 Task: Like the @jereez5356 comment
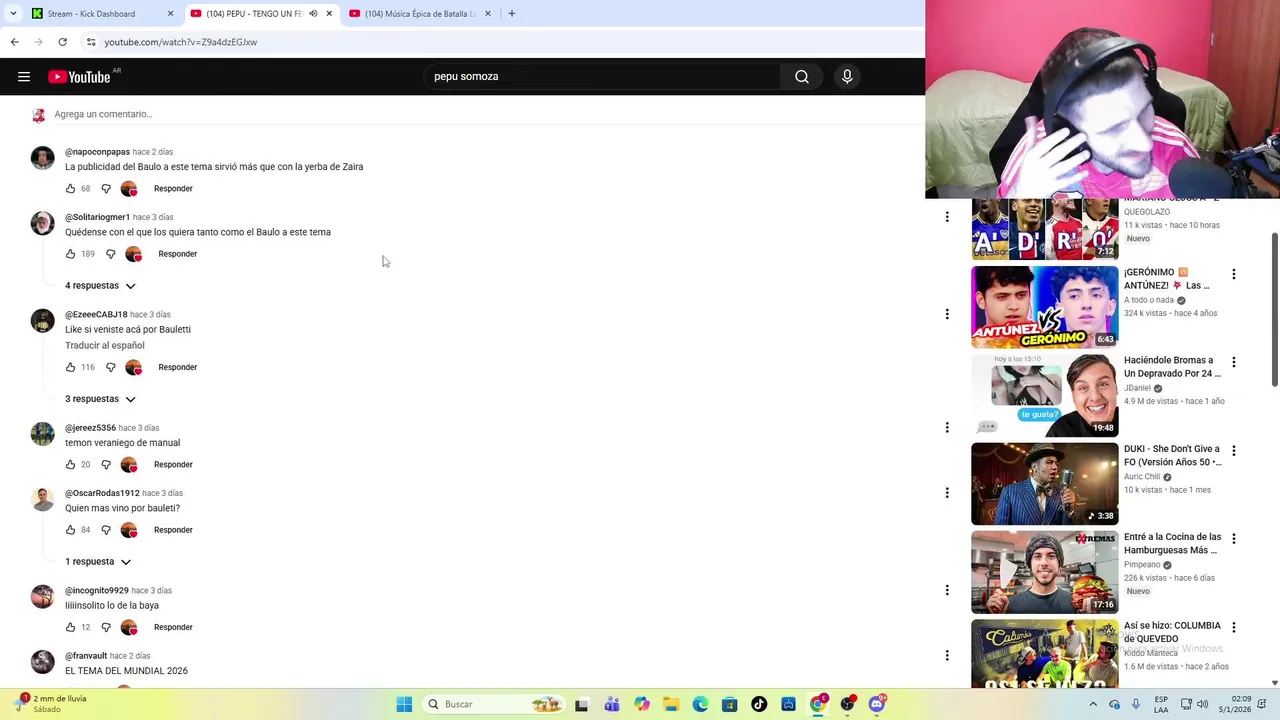click(71, 465)
